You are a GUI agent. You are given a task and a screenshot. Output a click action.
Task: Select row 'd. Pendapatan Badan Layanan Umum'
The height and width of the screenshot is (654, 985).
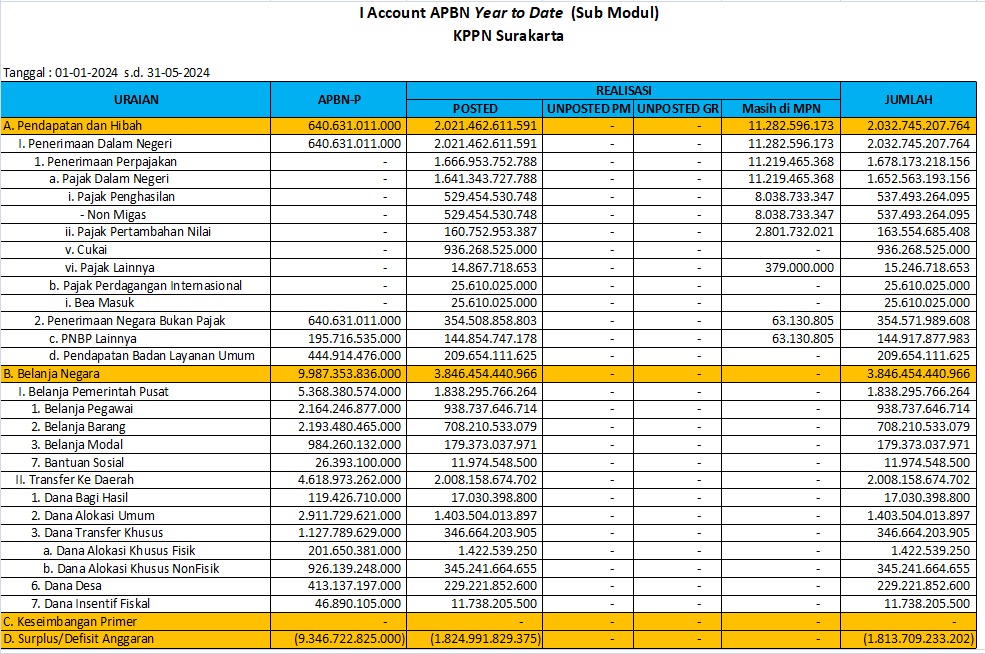pyautogui.click(x=489, y=356)
